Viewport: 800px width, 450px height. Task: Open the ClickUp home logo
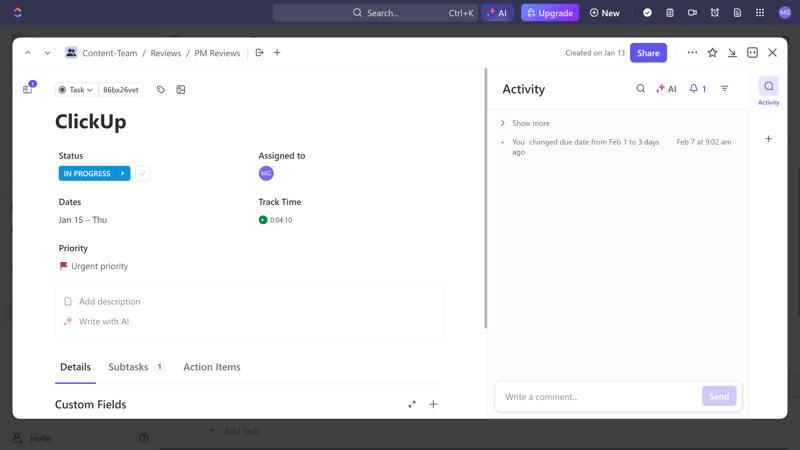[17, 12]
